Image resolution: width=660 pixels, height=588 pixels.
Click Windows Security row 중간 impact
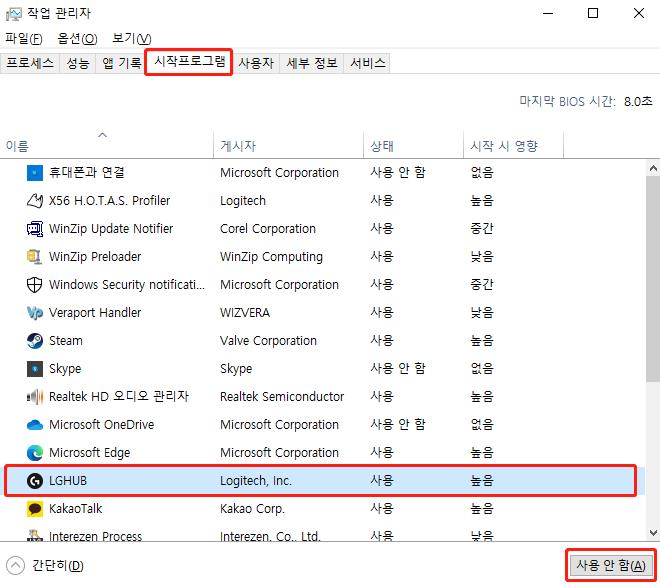pyautogui.click(x=482, y=285)
